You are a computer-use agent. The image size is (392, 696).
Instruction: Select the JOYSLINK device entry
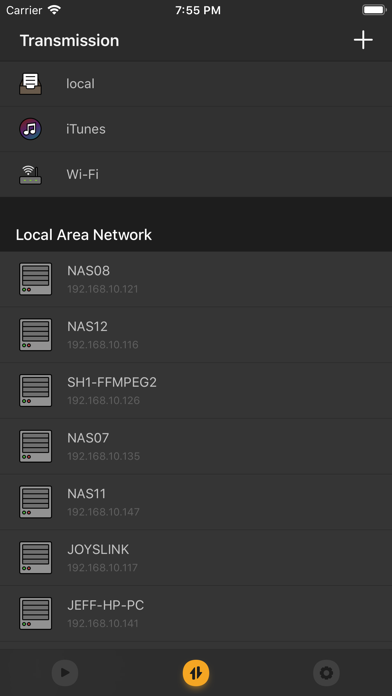(x=196, y=558)
